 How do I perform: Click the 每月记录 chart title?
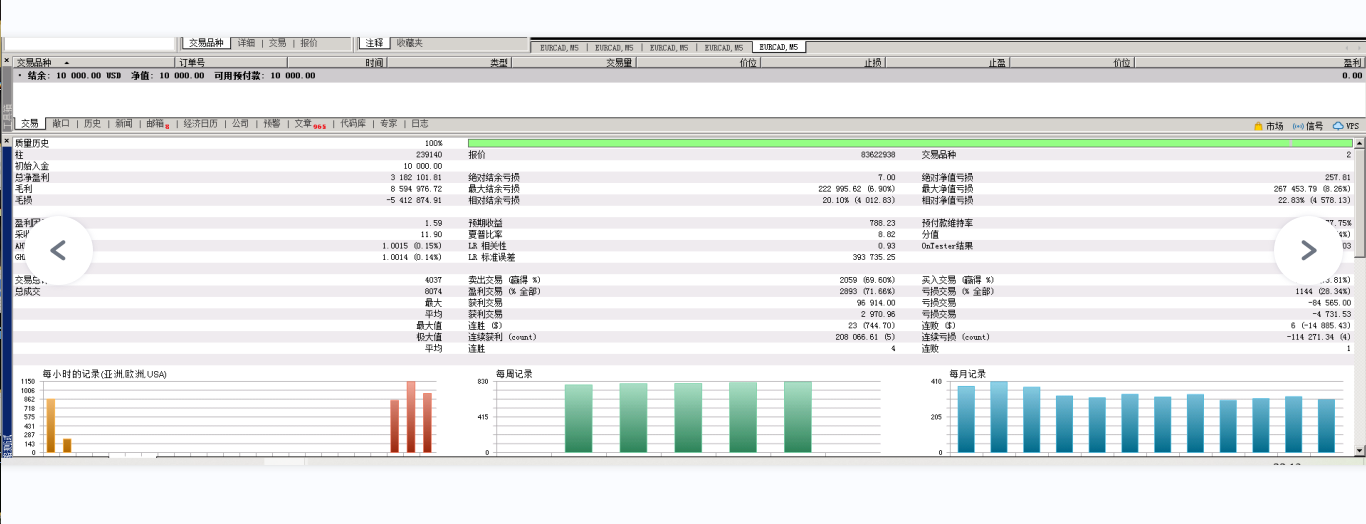pos(966,374)
